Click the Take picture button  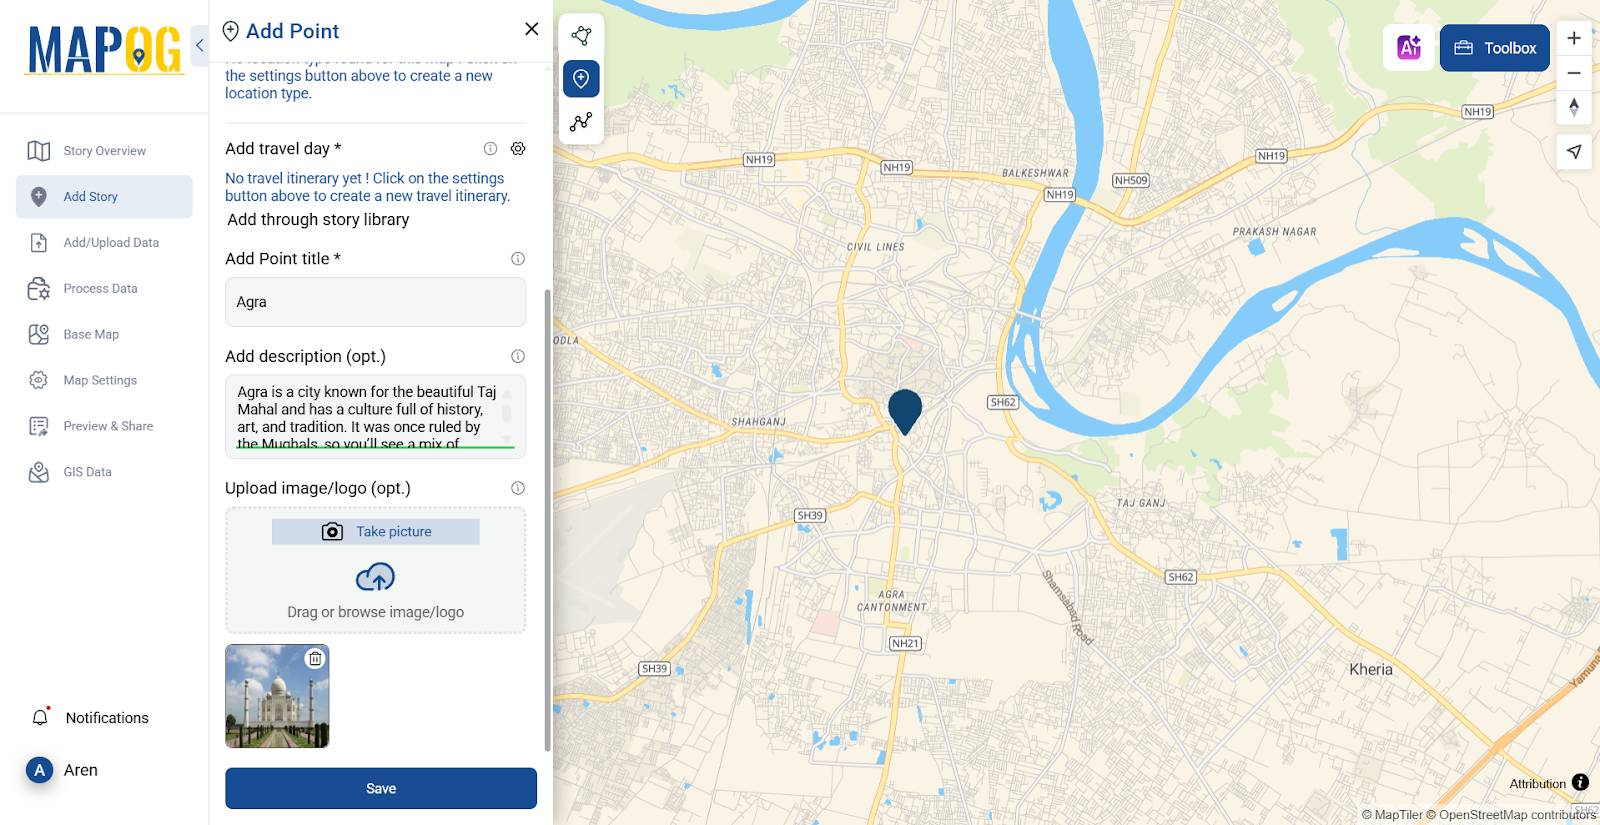376,532
